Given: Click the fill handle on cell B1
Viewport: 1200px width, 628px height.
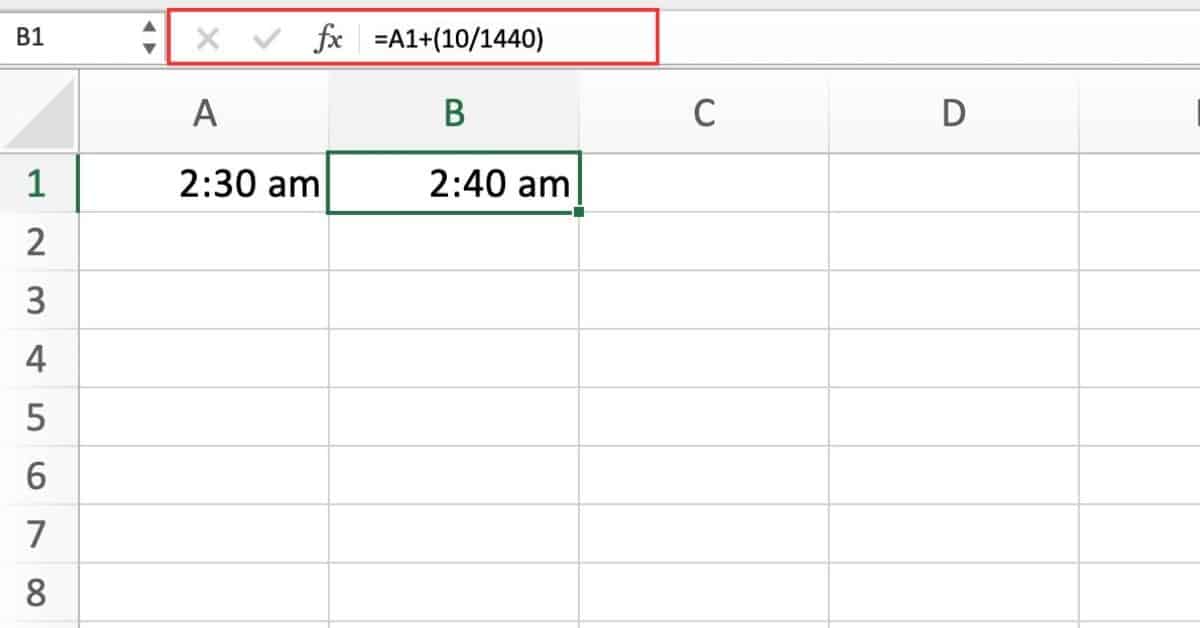Looking at the screenshot, I should pyautogui.click(x=579, y=212).
